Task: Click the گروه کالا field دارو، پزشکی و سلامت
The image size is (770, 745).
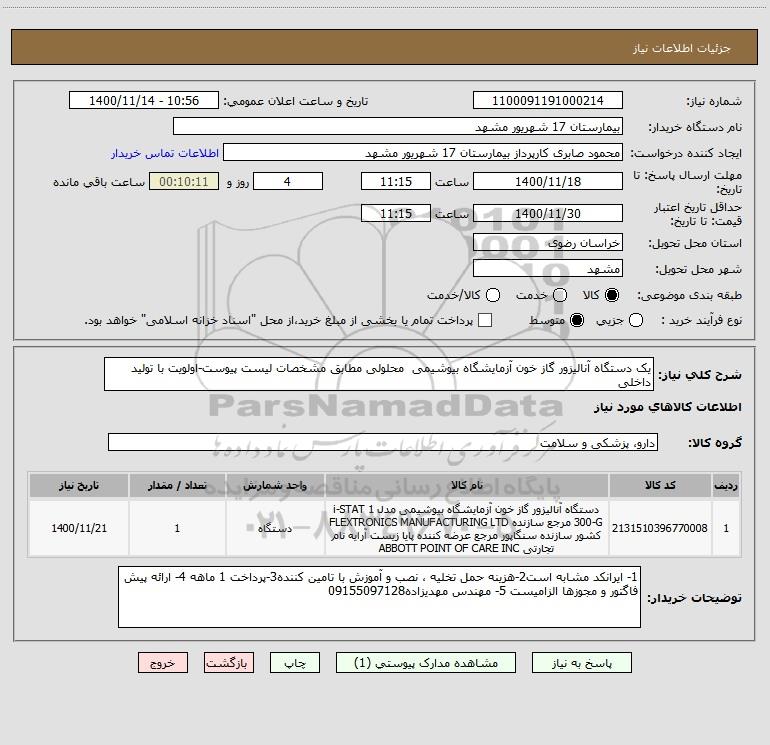Action: 383,442
